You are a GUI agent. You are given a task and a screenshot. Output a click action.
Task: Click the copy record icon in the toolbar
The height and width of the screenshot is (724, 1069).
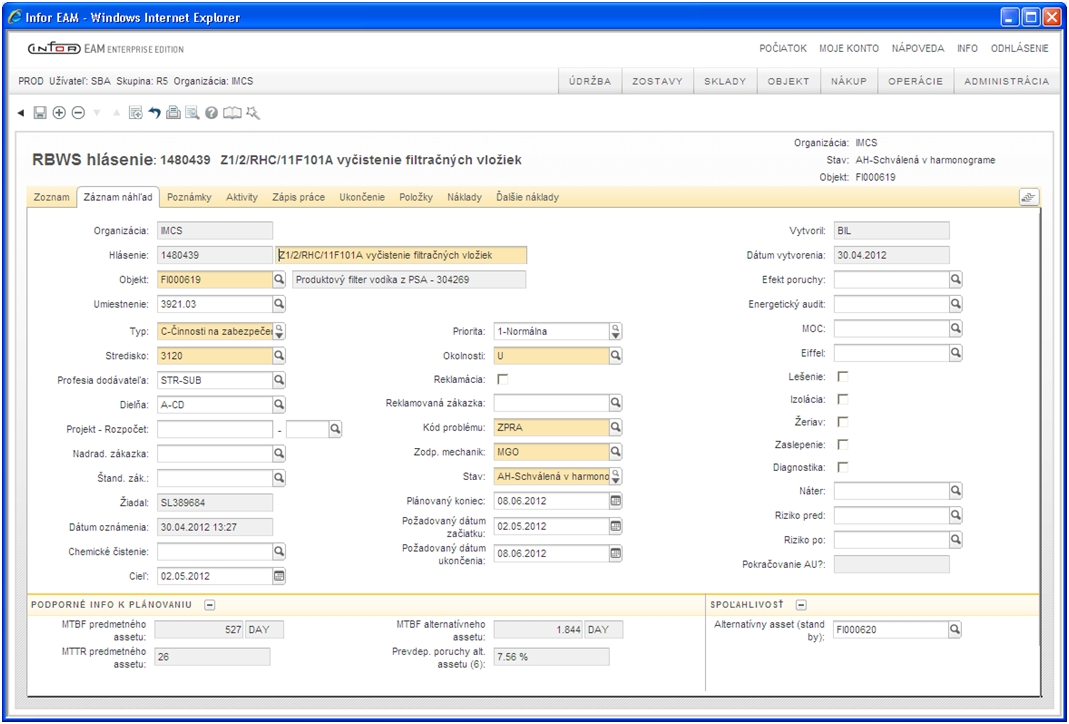point(136,113)
